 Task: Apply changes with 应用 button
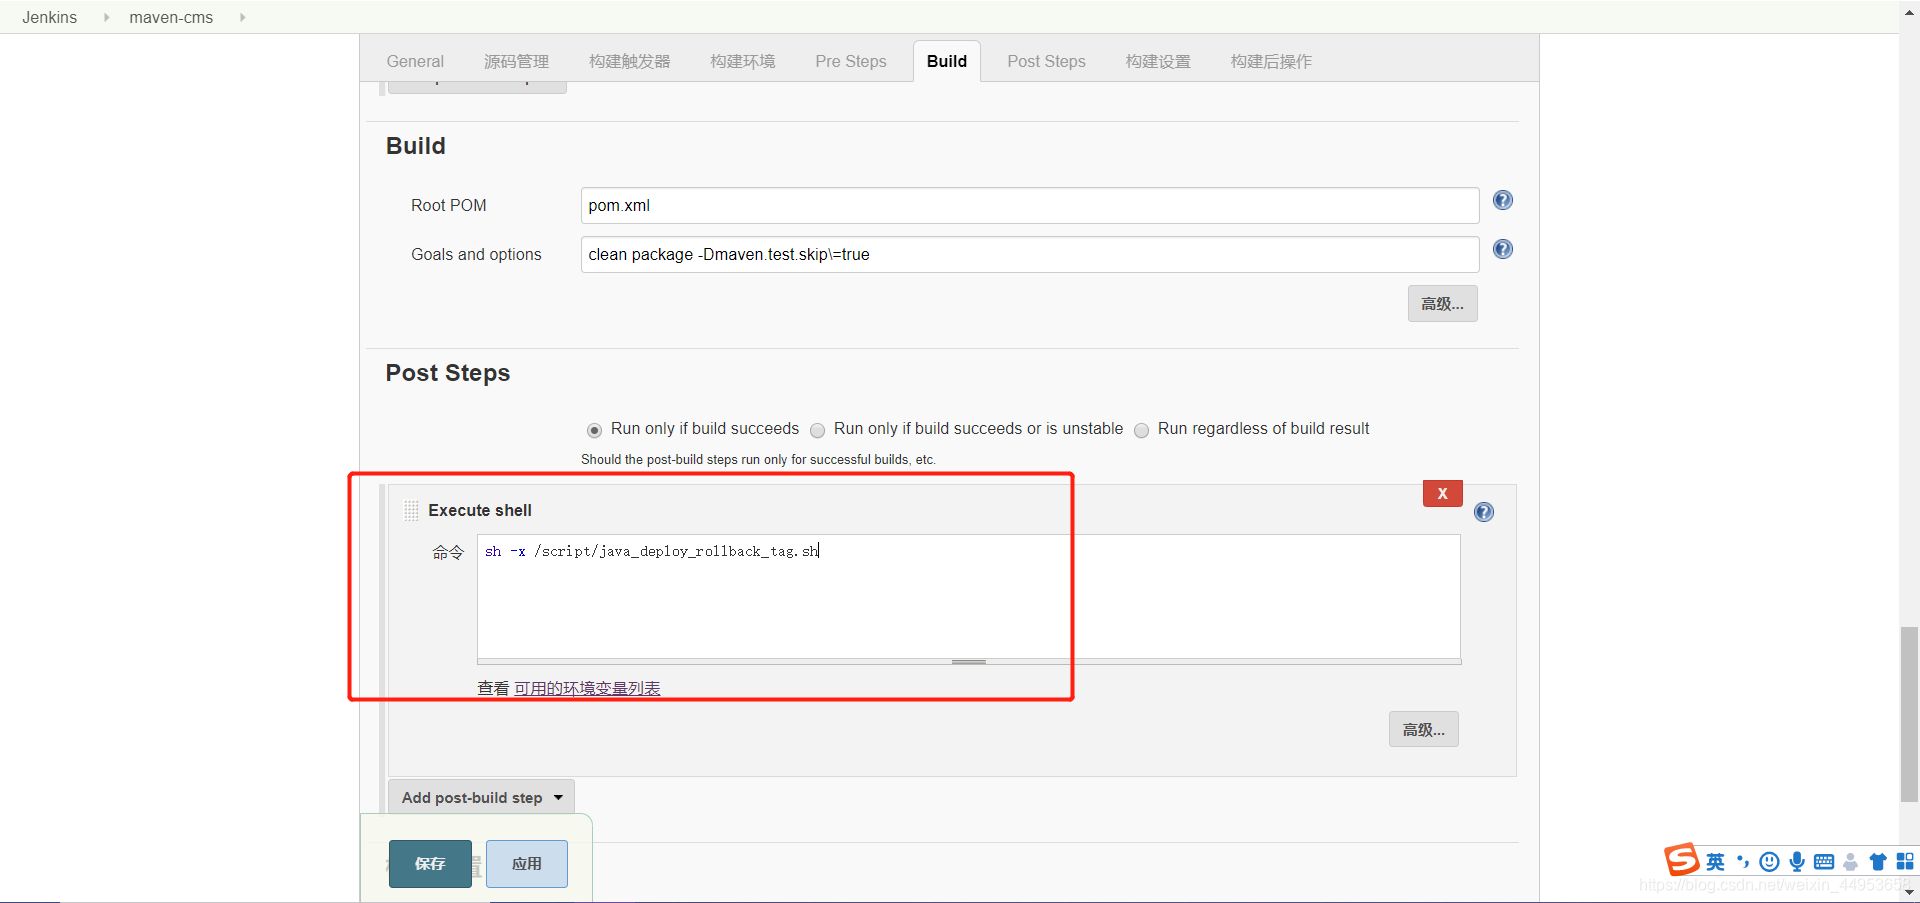tap(527, 863)
